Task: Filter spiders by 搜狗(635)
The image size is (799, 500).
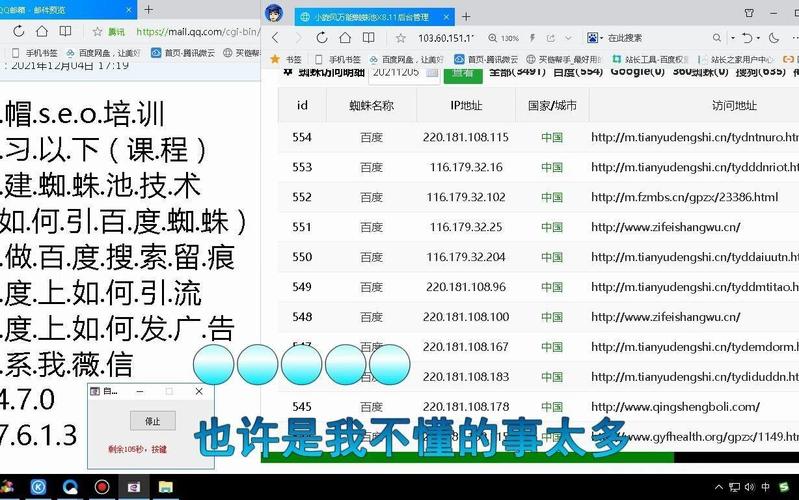Action: click(x=760, y=72)
